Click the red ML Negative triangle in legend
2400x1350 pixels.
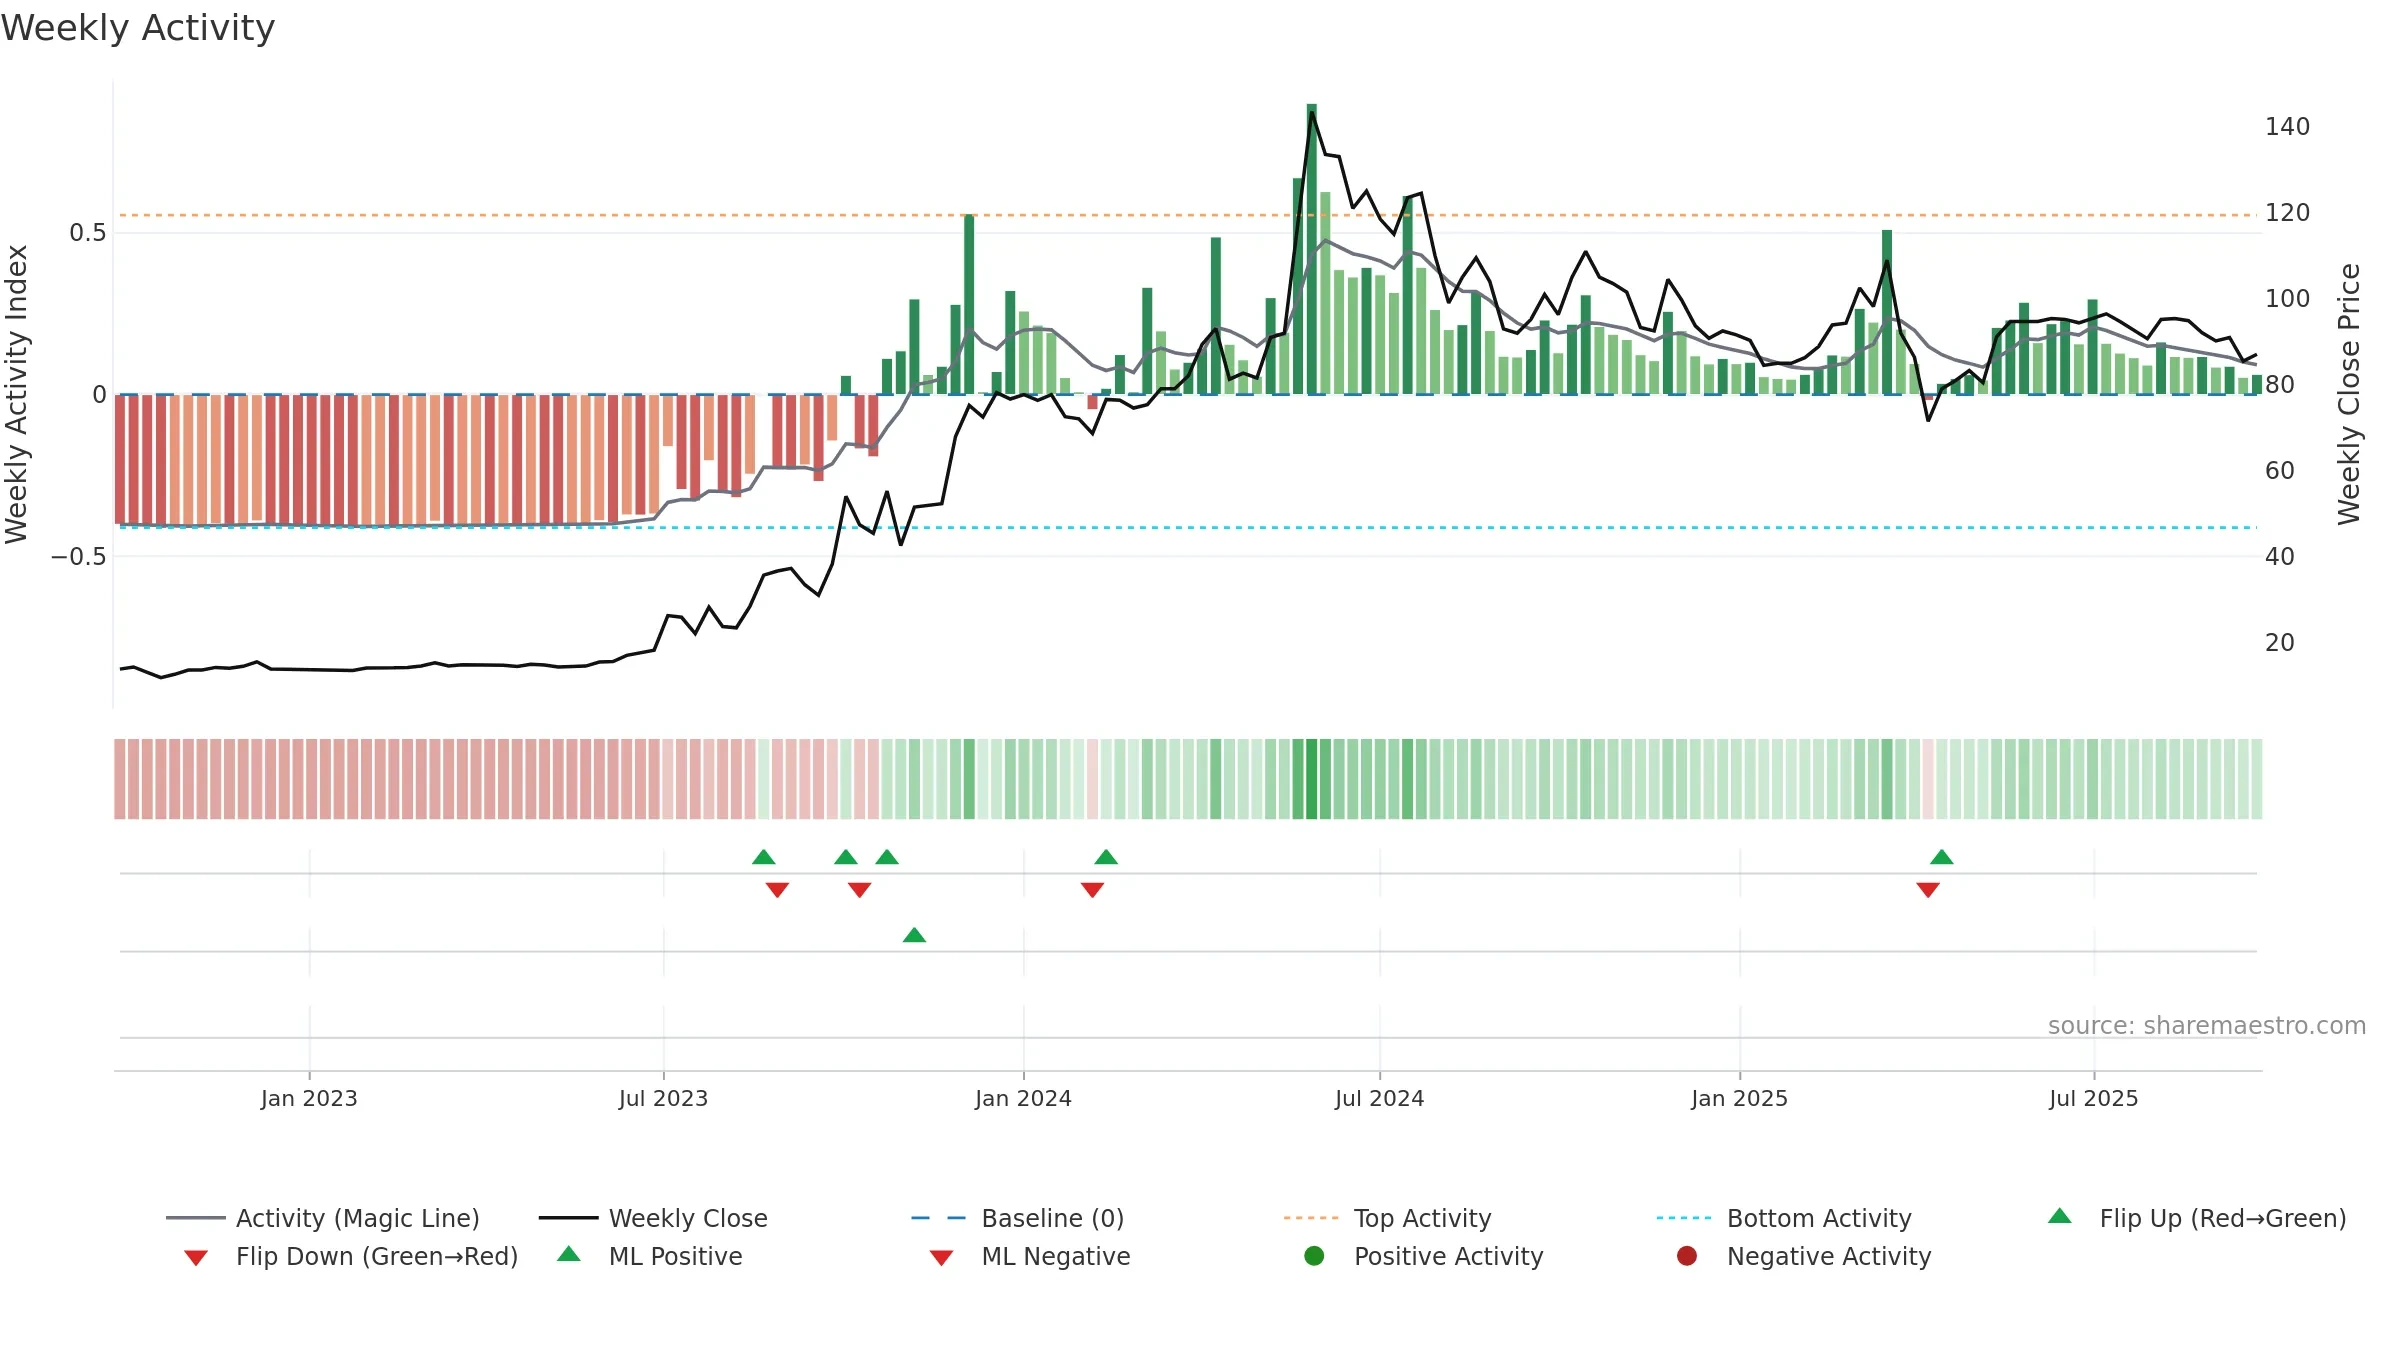pos(941,1258)
